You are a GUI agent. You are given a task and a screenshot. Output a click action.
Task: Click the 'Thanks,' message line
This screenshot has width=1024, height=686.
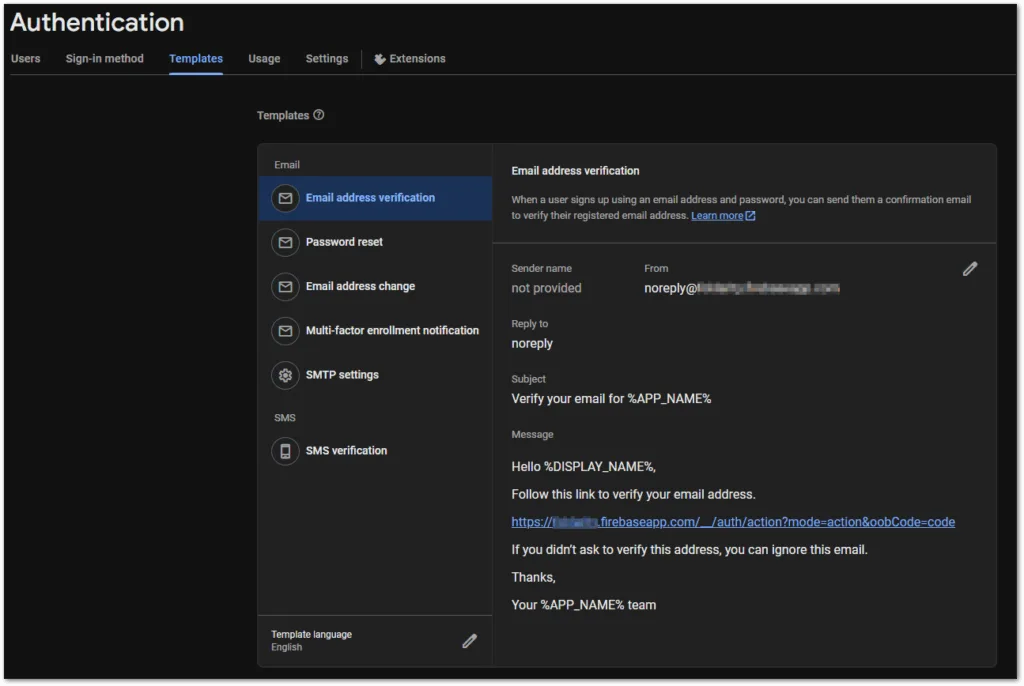click(533, 578)
